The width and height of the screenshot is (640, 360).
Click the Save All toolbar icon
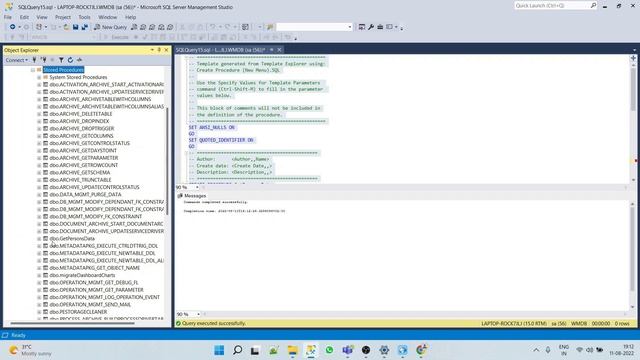point(84,27)
